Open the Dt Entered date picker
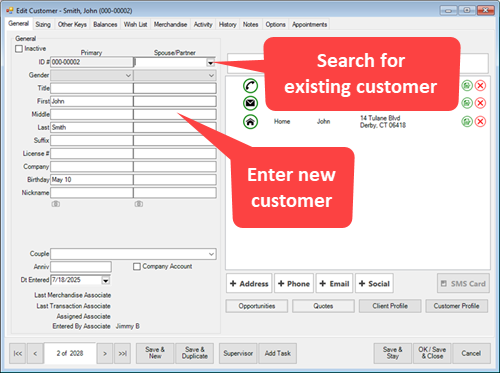The width and height of the screenshot is (500, 374). 106,280
